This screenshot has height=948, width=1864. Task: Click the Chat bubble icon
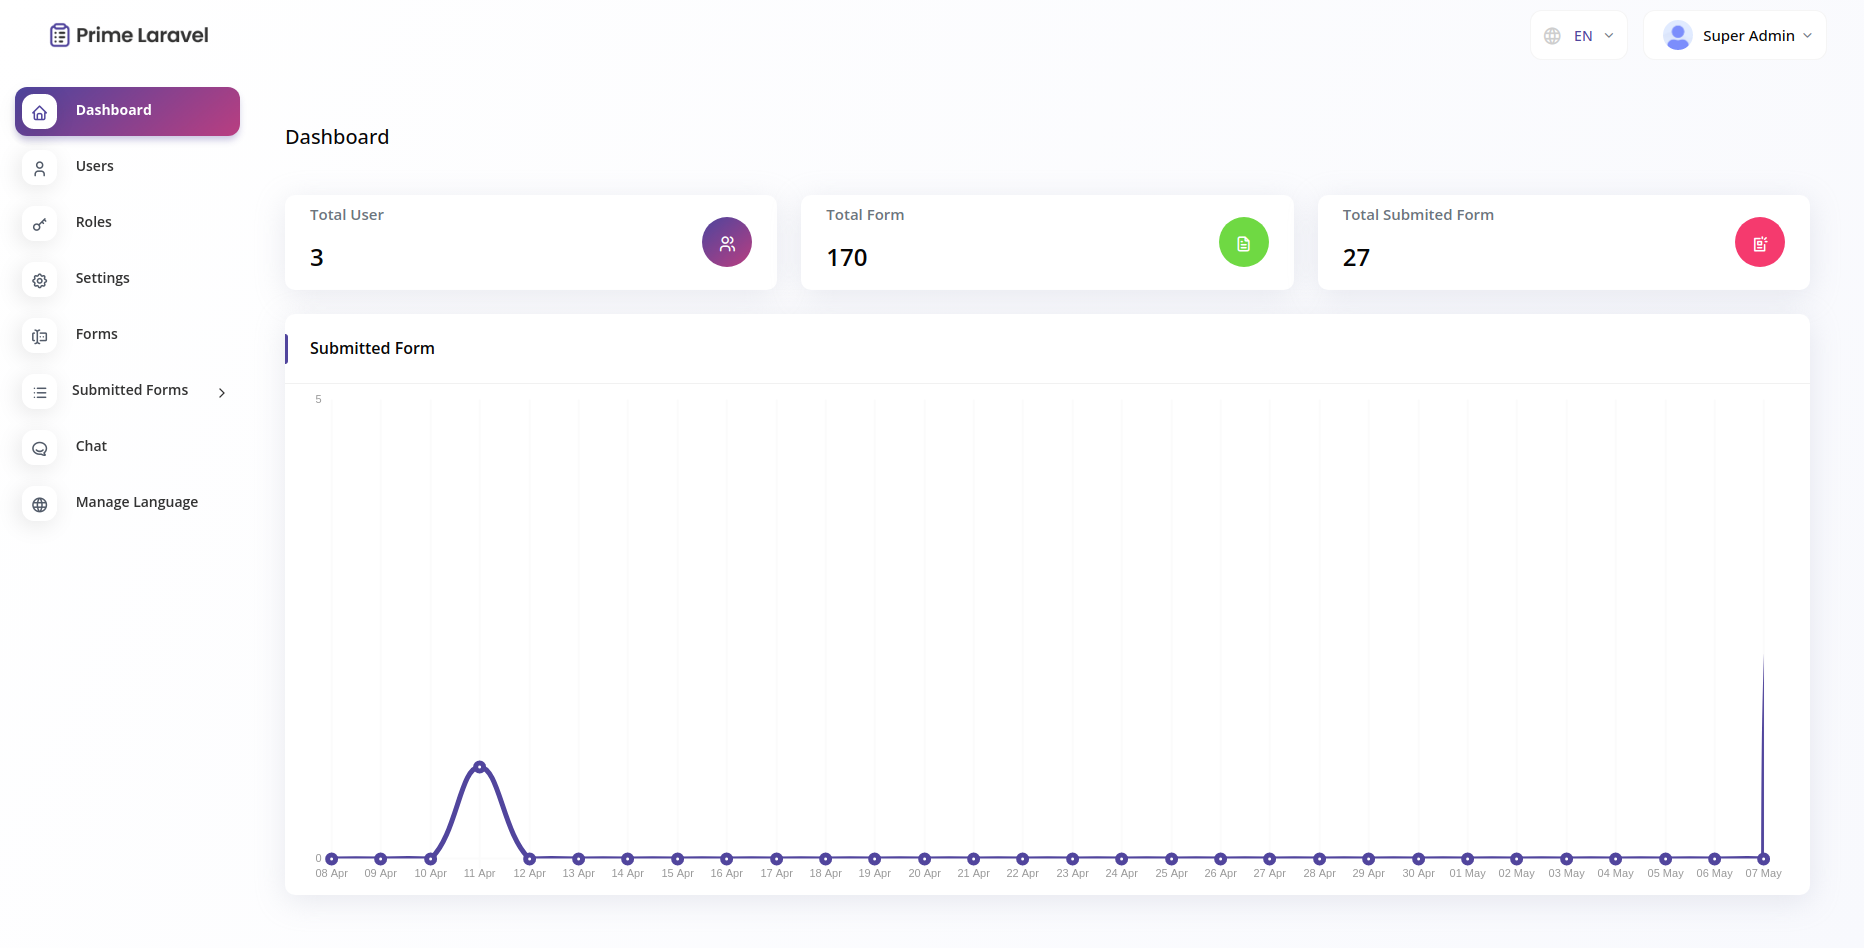point(40,449)
